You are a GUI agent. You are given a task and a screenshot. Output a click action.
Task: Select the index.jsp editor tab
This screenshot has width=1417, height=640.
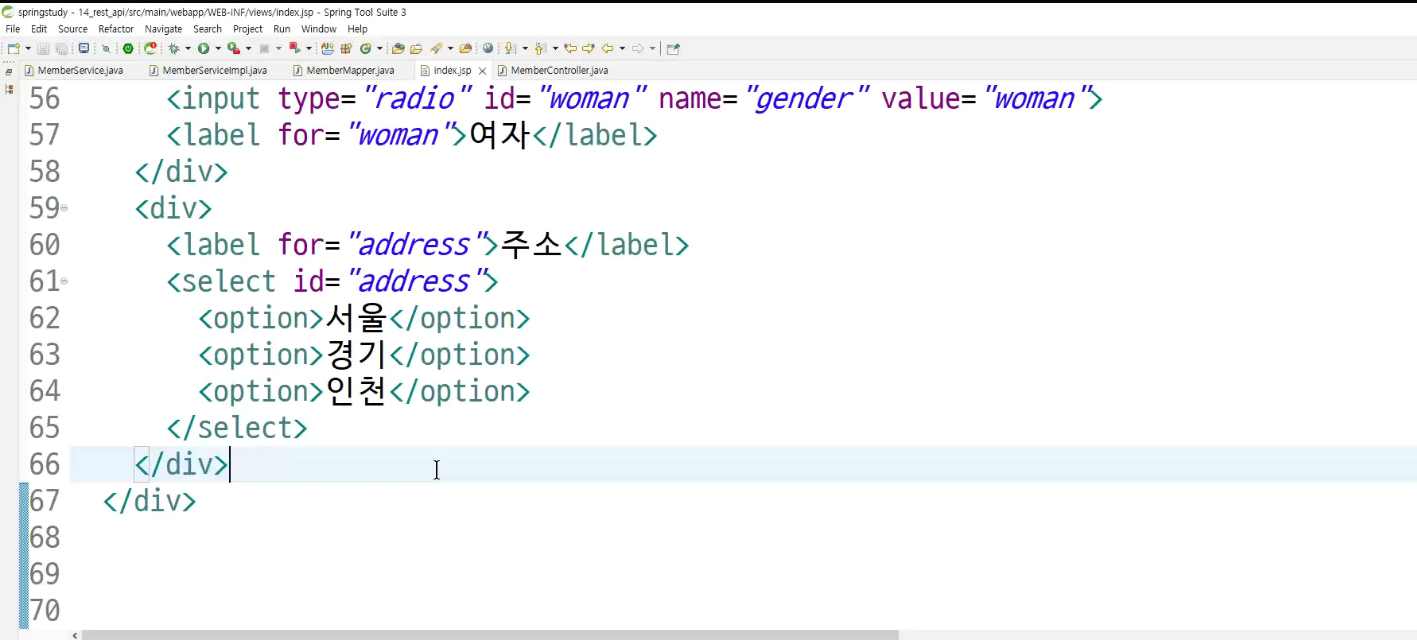click(x=452, y=70)
